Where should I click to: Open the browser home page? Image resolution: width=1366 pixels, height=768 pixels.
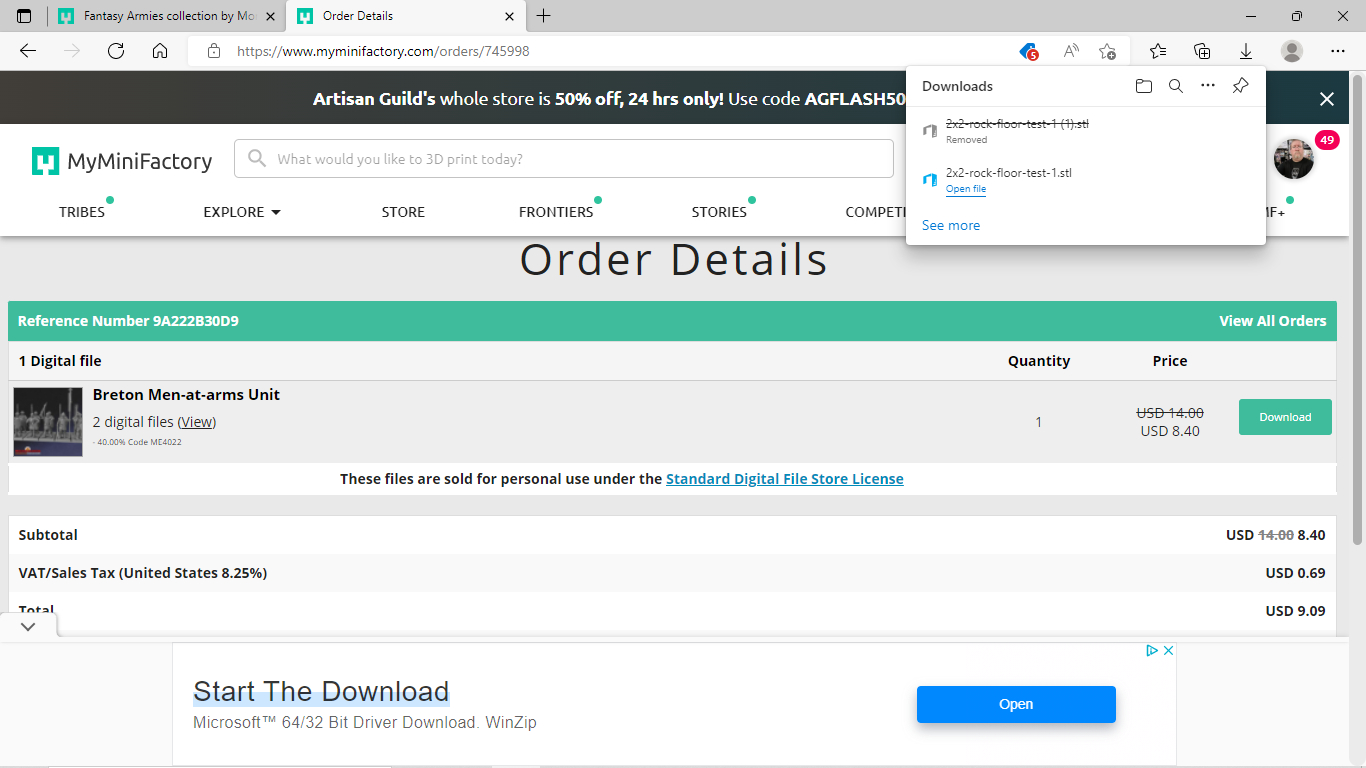coord(160,51)
